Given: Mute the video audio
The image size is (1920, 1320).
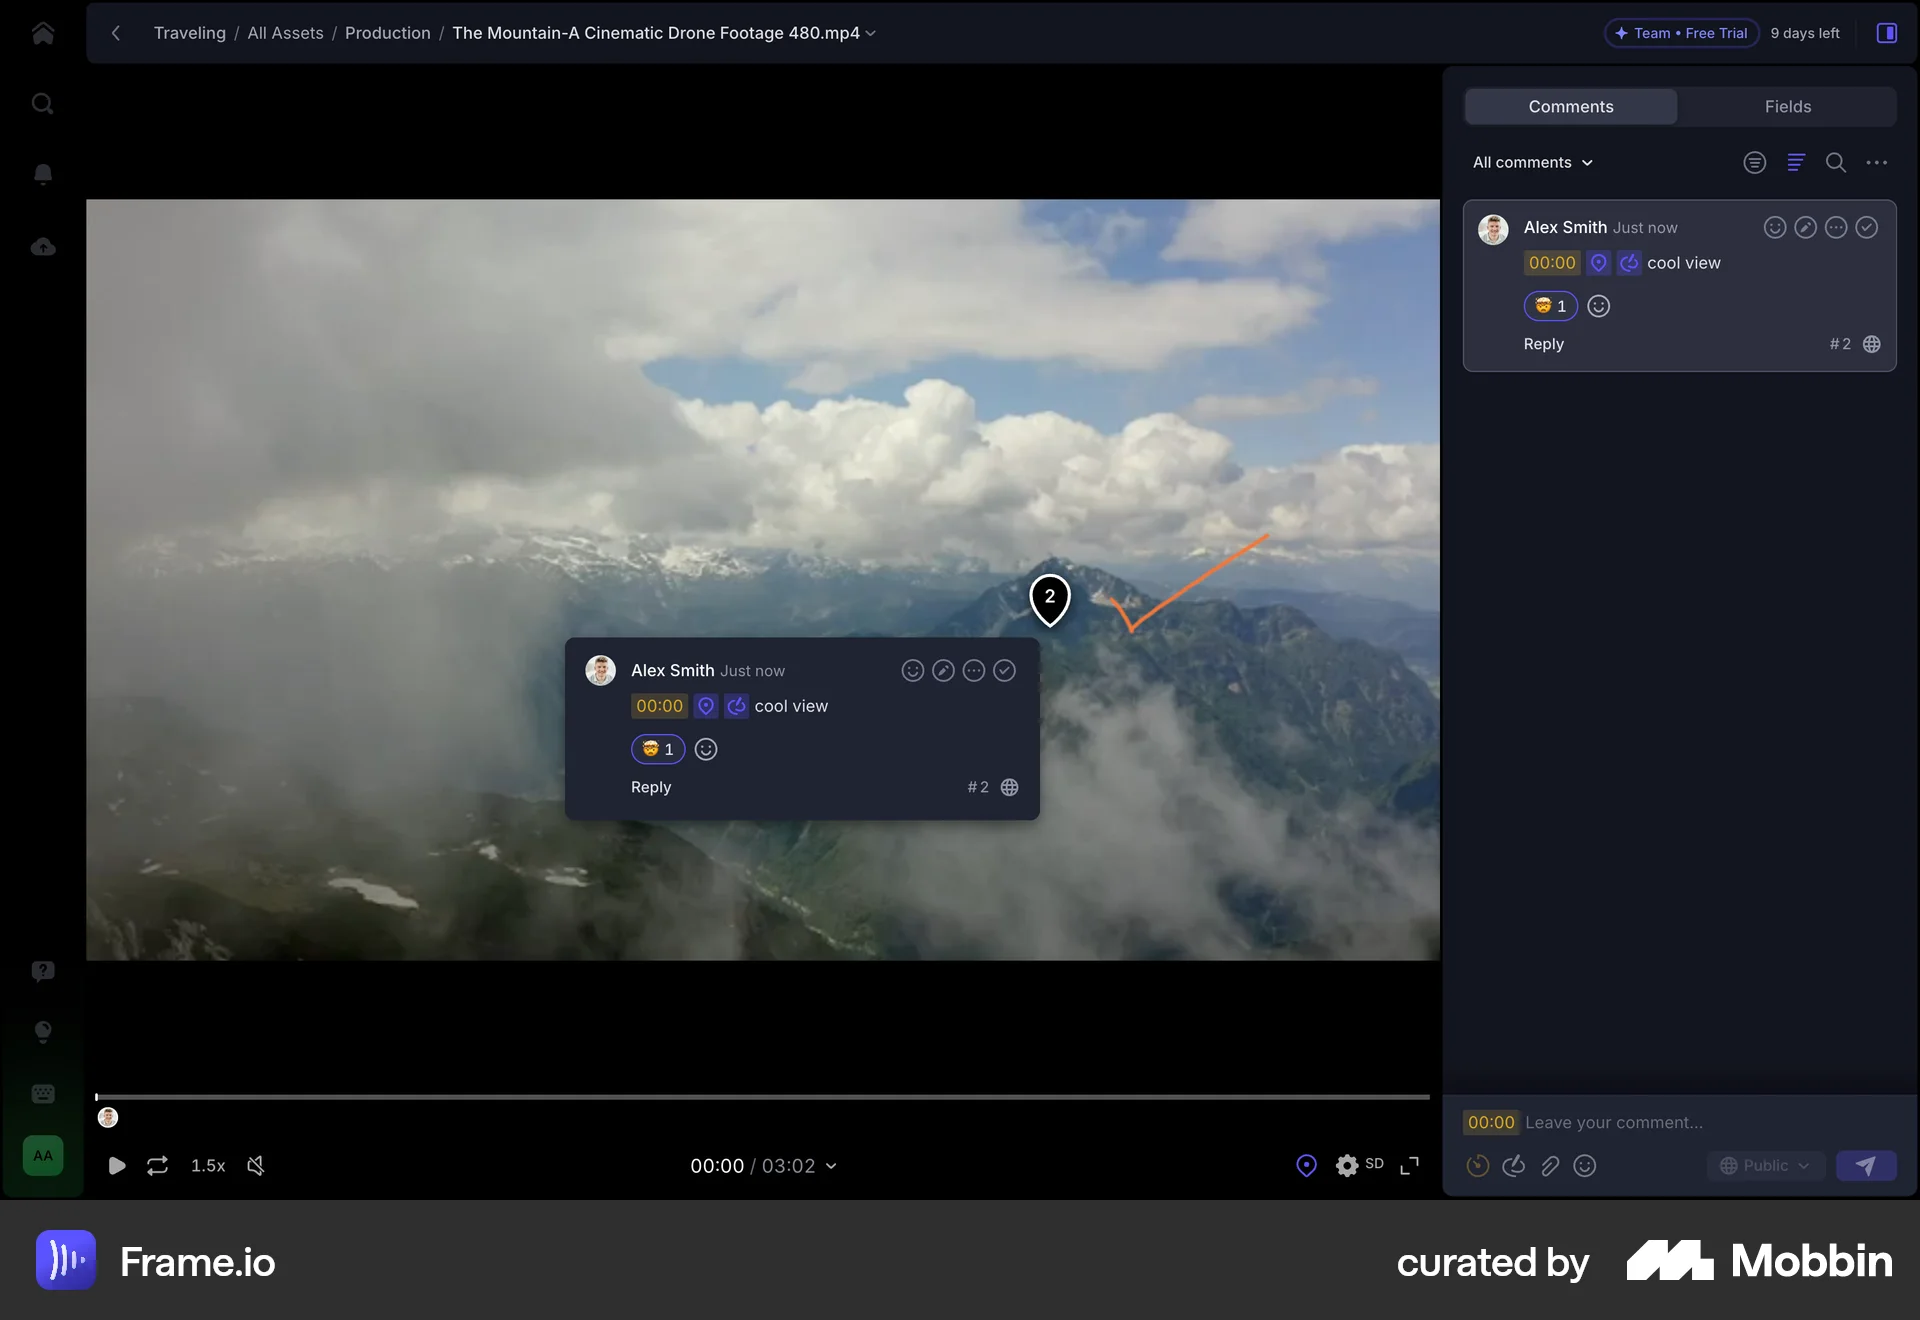Looking at the screenshot, I should point(256,1165).
